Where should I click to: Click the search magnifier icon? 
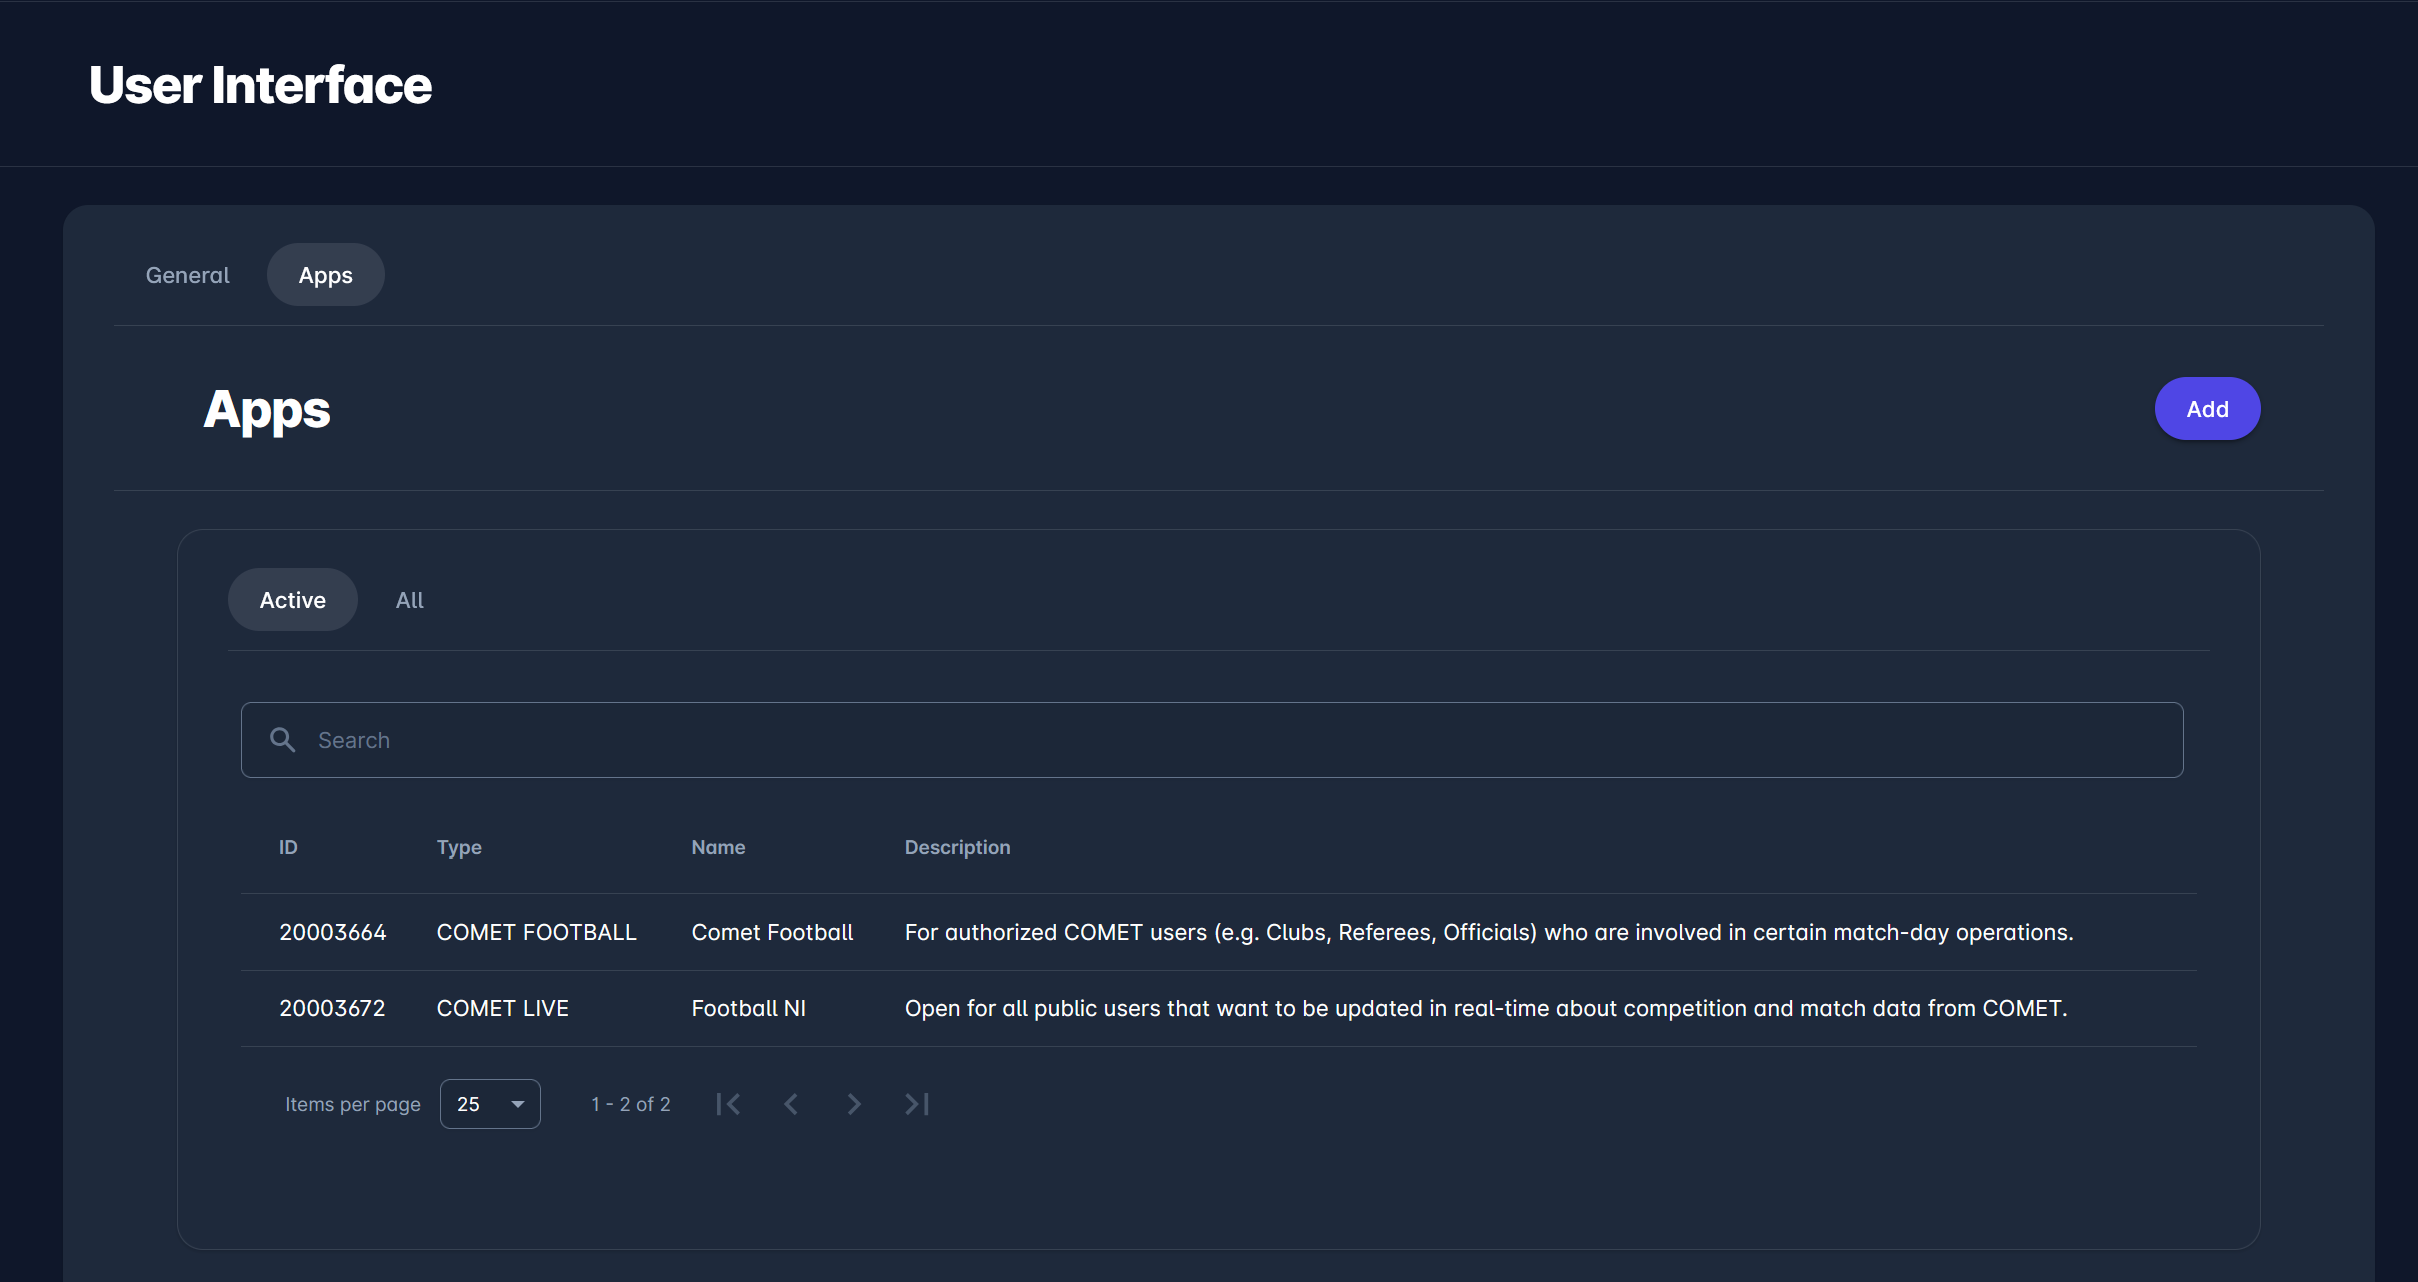pyautogui.click(x=283, y=740)
